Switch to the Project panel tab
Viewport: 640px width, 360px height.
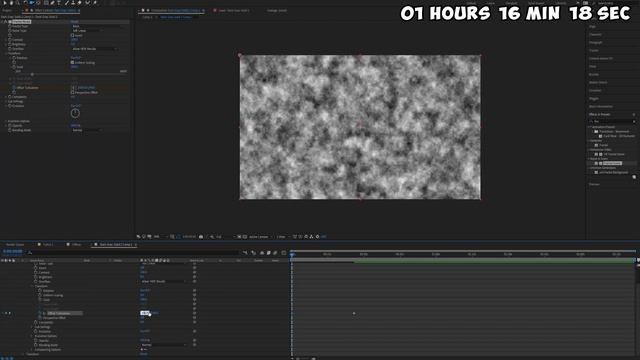pyautogui.click(x=7, y=11)
